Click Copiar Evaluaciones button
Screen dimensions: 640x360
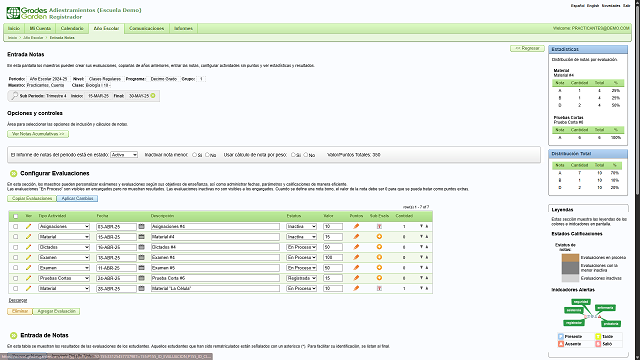(32, 198)
